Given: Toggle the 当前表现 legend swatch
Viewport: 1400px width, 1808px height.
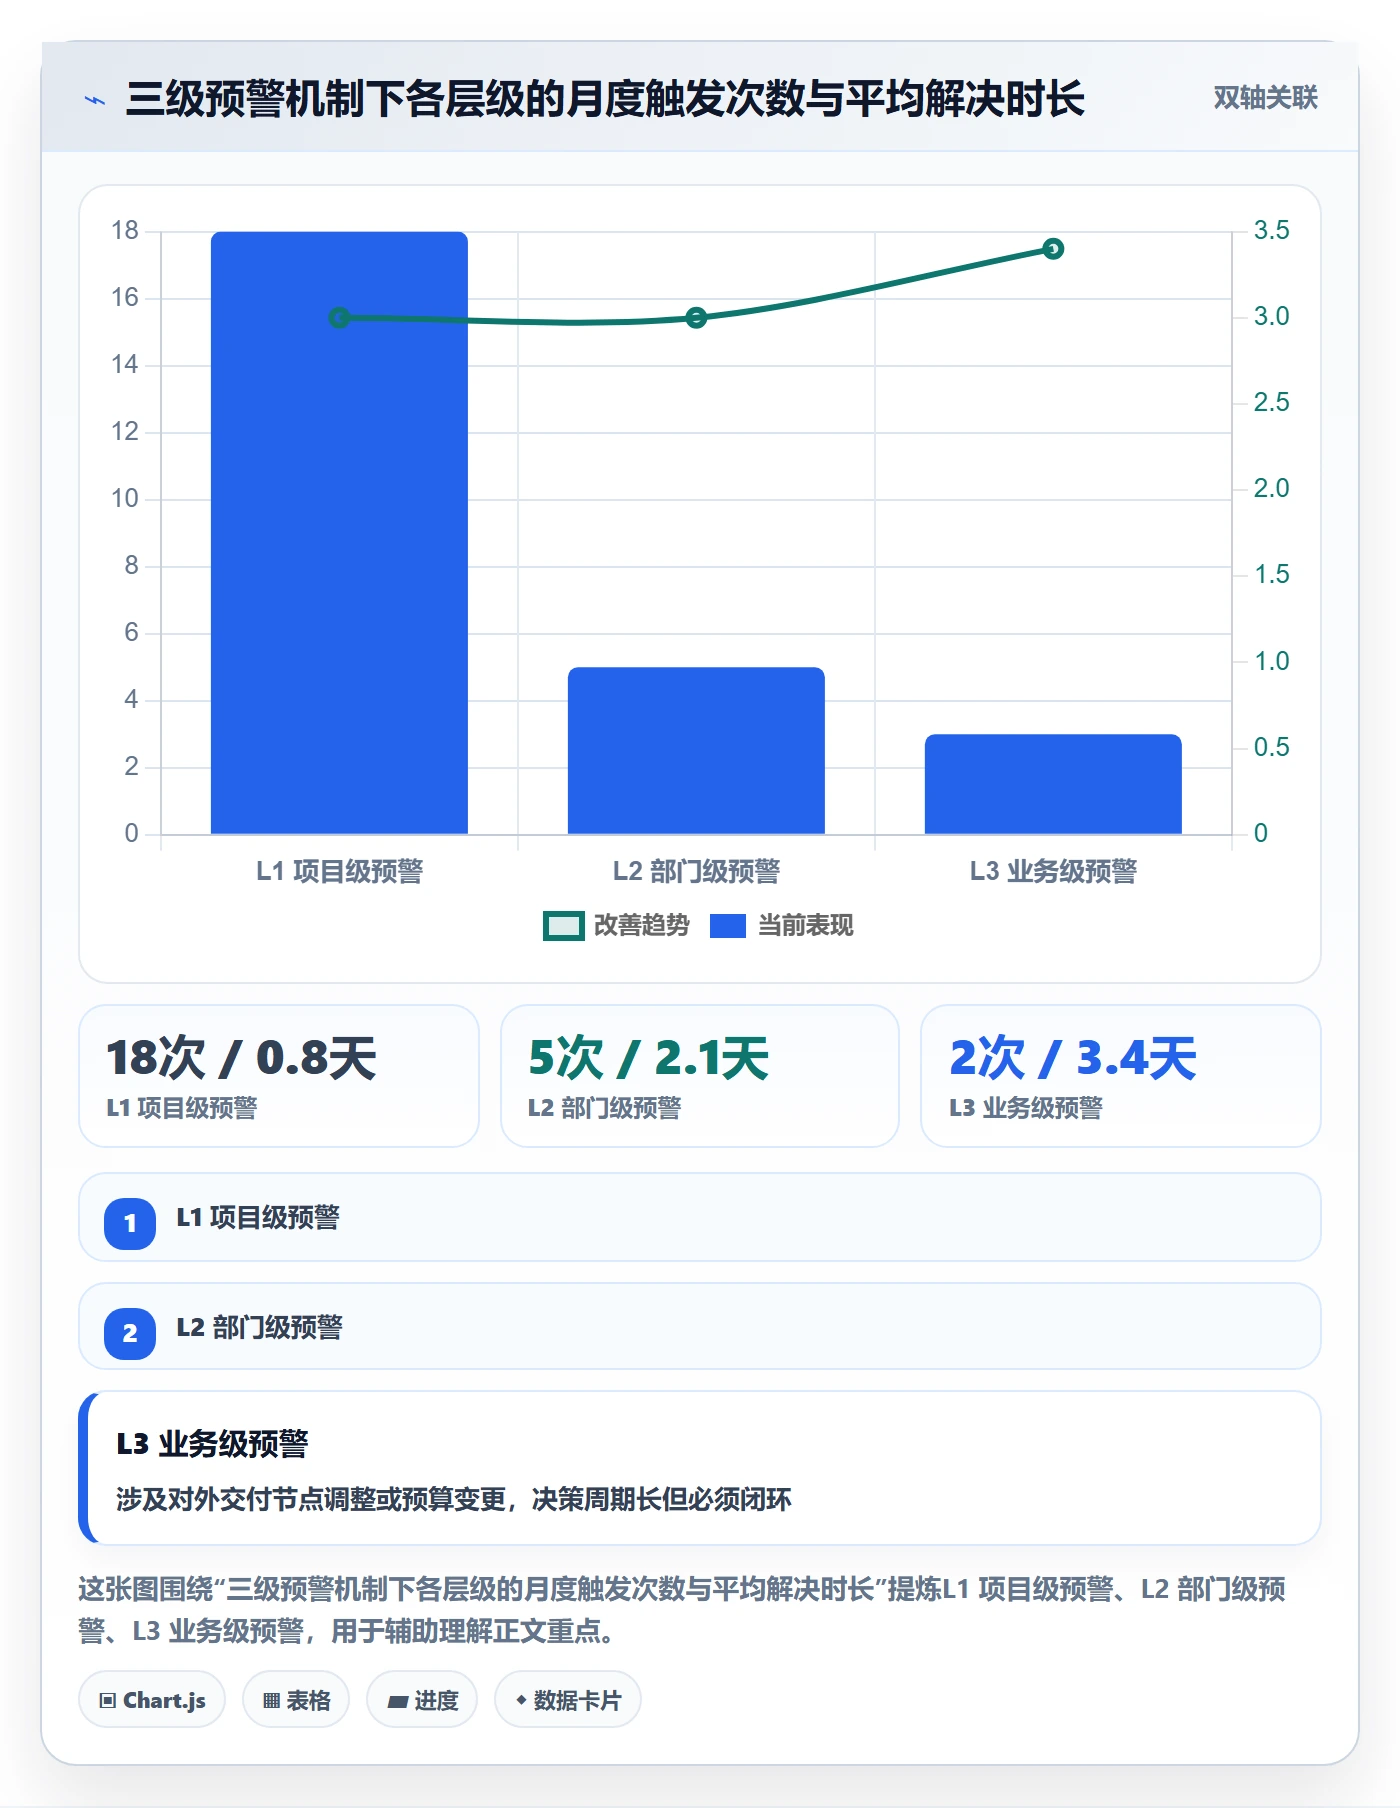Looking at the screenshot, I should (728, 926).
